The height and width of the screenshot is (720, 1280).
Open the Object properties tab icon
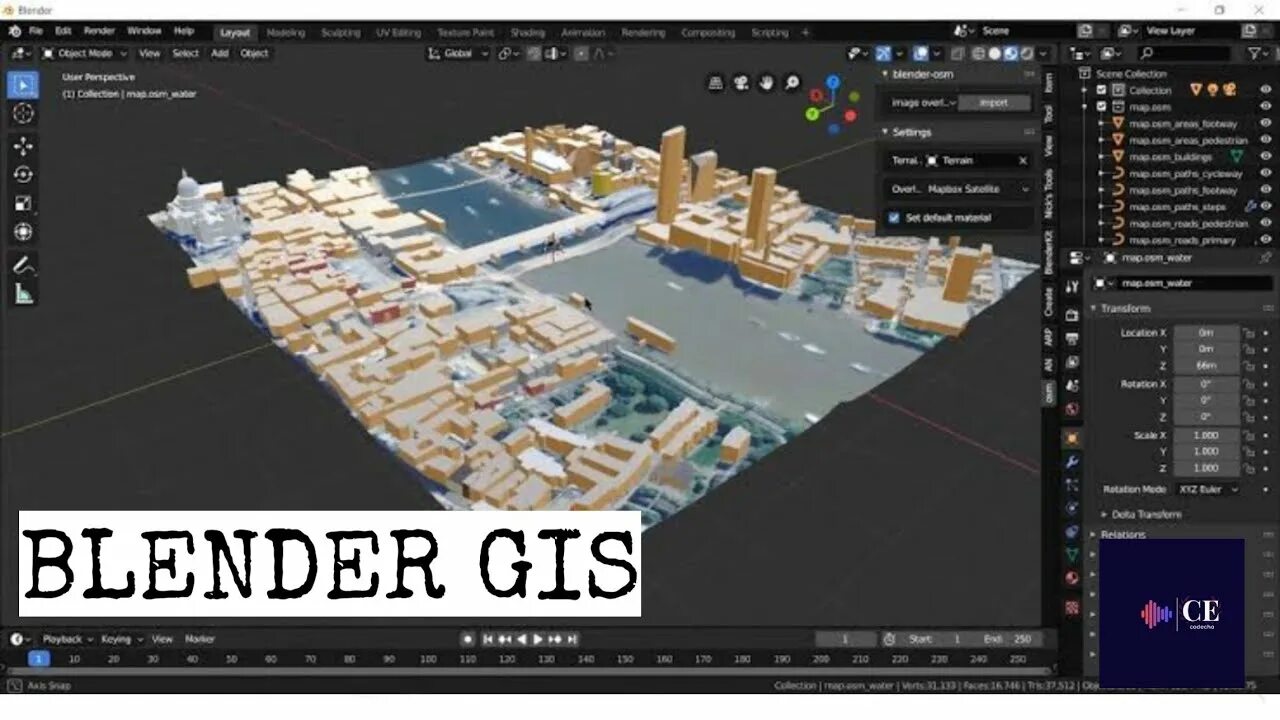(1072, 438)
